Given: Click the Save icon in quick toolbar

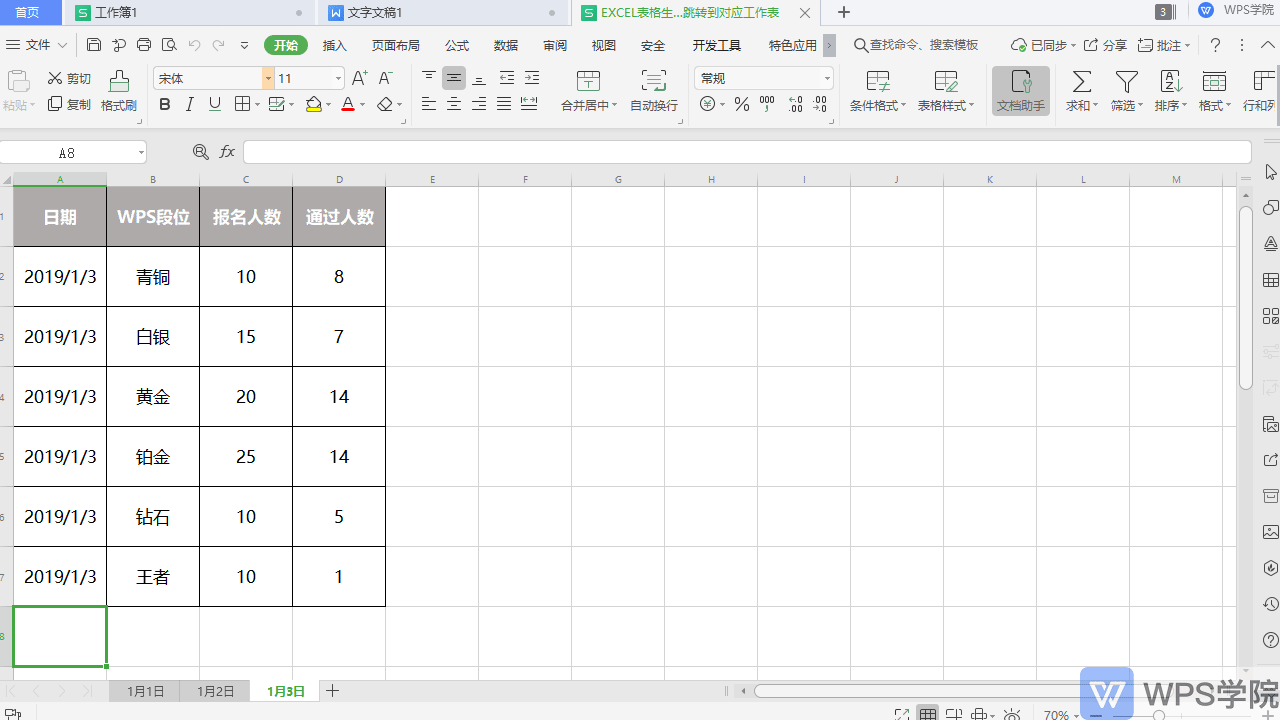Looking at the screenshot, I should coord(94,45).
